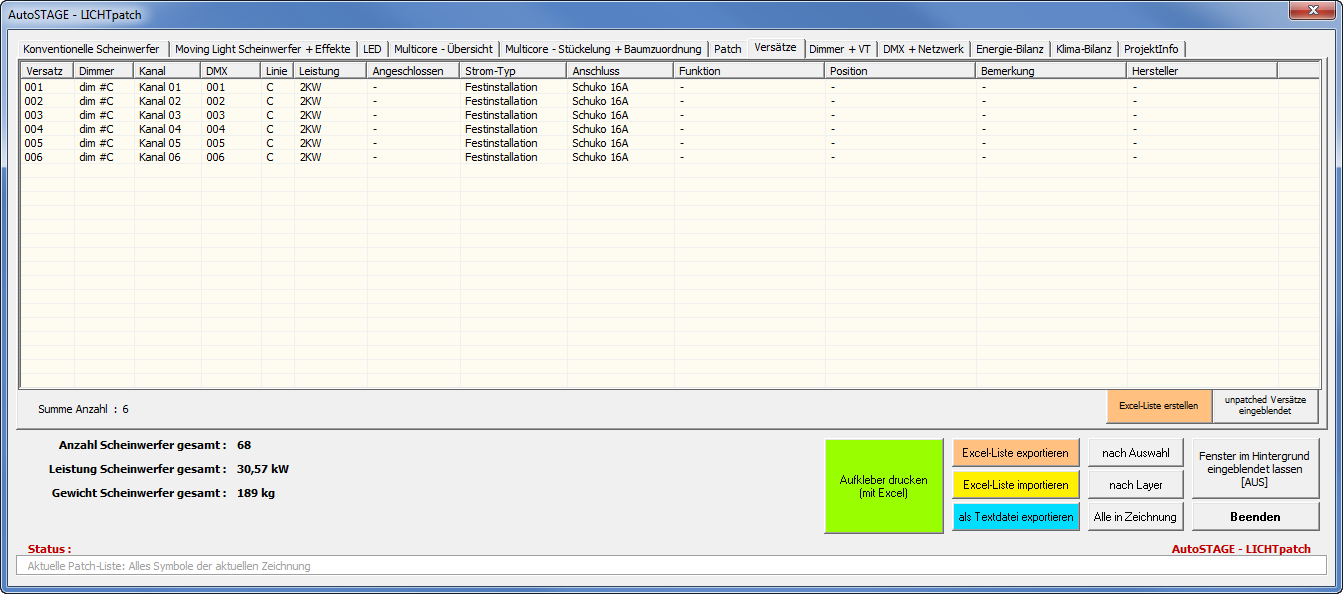This screenshot has height=594, width=1343.
Task: Export as text file via cyan button
Action: coord(1015,517)
